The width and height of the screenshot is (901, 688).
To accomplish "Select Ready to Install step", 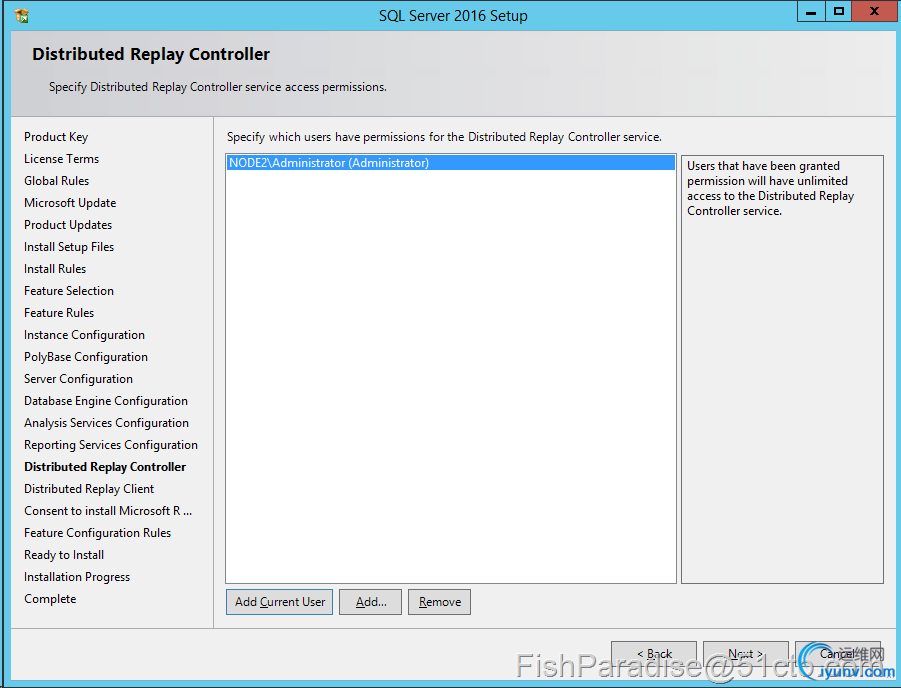I will pyautogui.click(x=64, y=555).
